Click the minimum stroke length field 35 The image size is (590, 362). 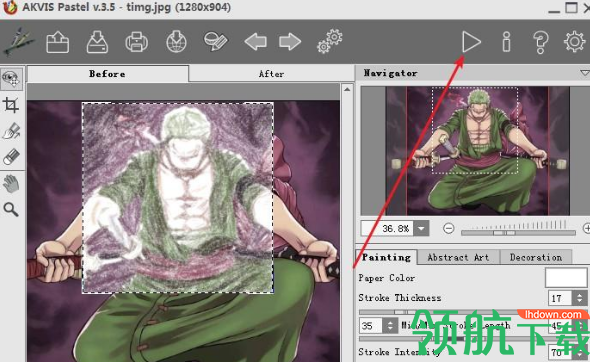coord(370,325)
